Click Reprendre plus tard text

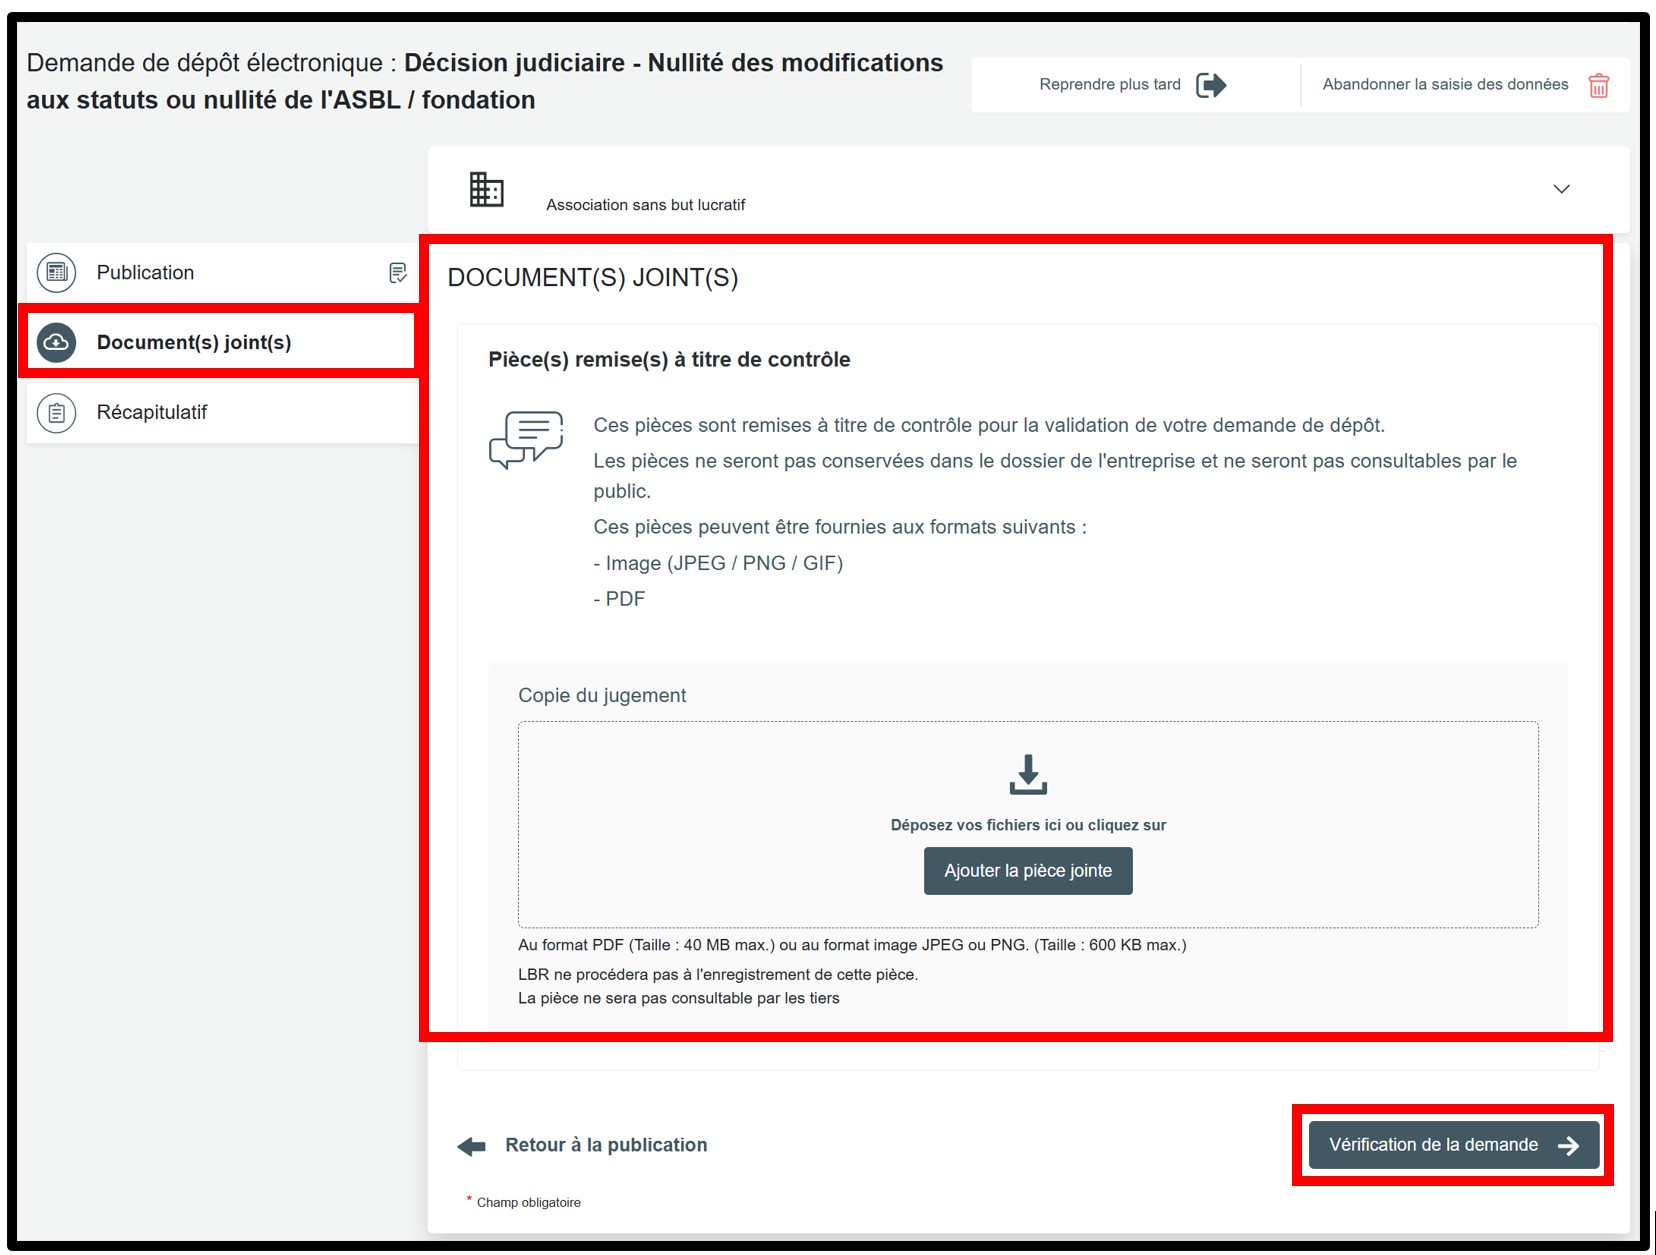coord(1109,85)
